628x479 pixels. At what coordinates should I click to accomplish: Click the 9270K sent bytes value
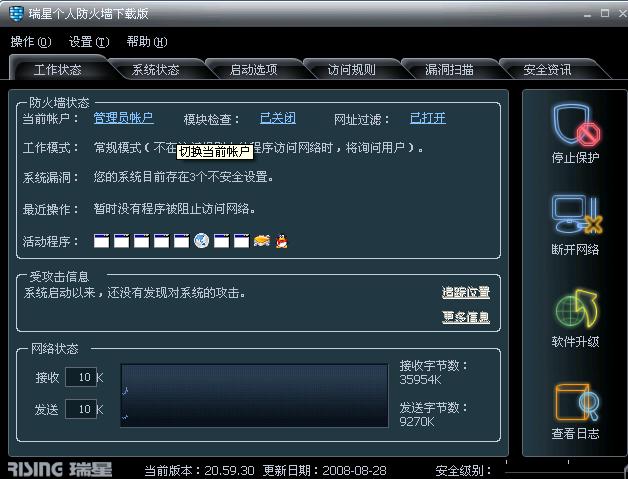pos(417,421)
